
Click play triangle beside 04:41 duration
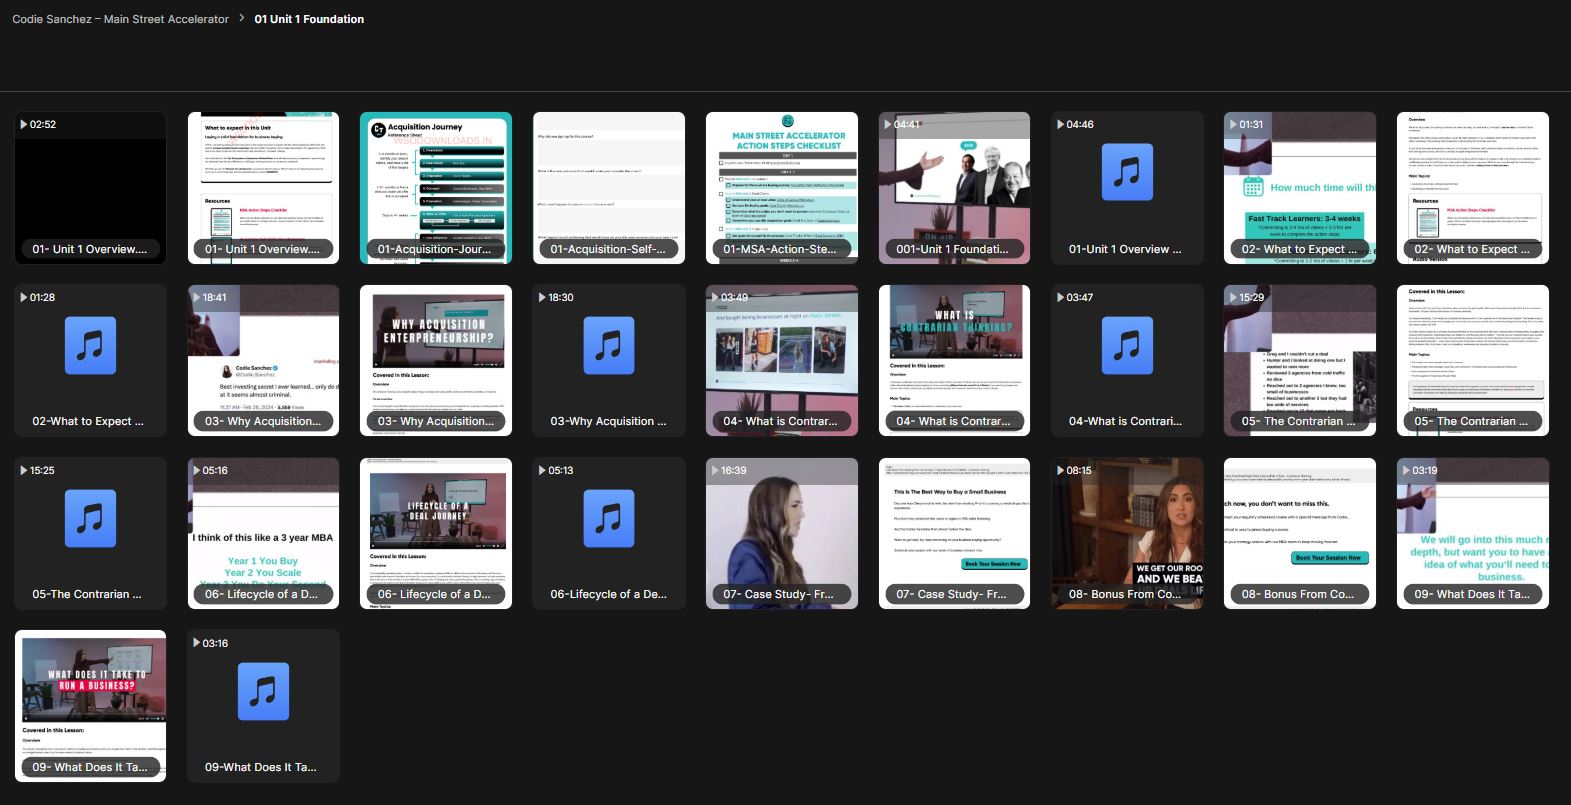[887, 125]
